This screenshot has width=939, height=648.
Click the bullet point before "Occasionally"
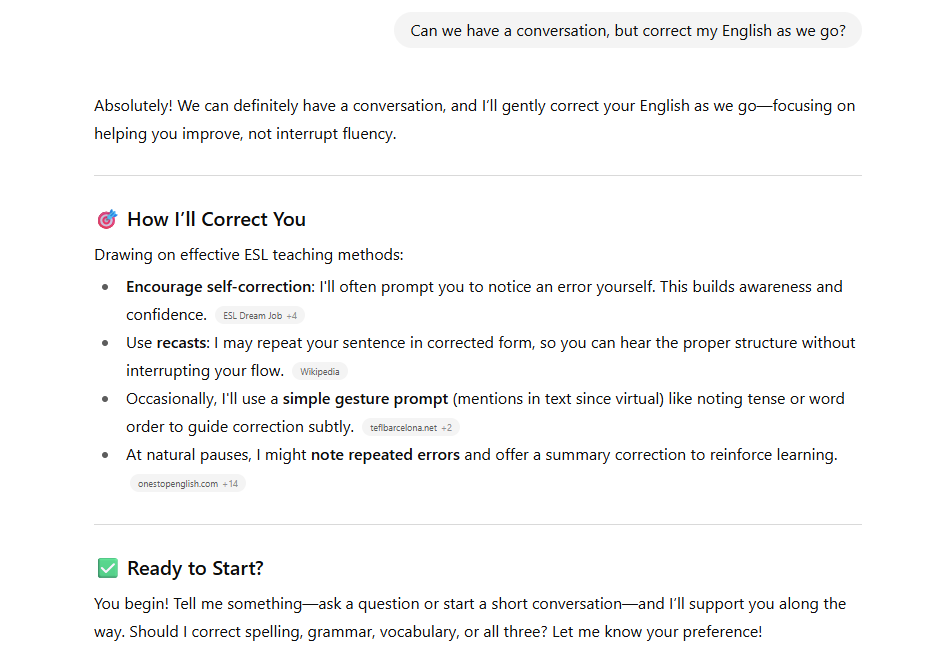tap(105, 399)
